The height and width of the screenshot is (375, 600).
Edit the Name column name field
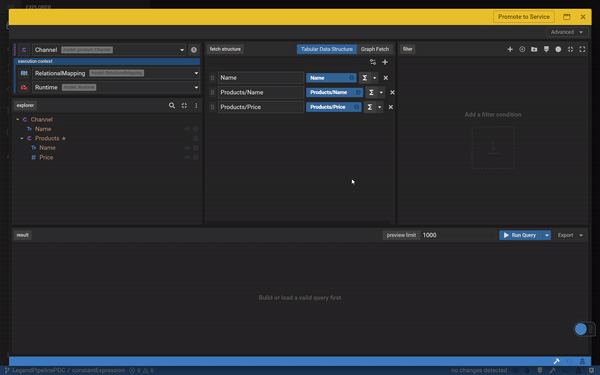(261, 78)
